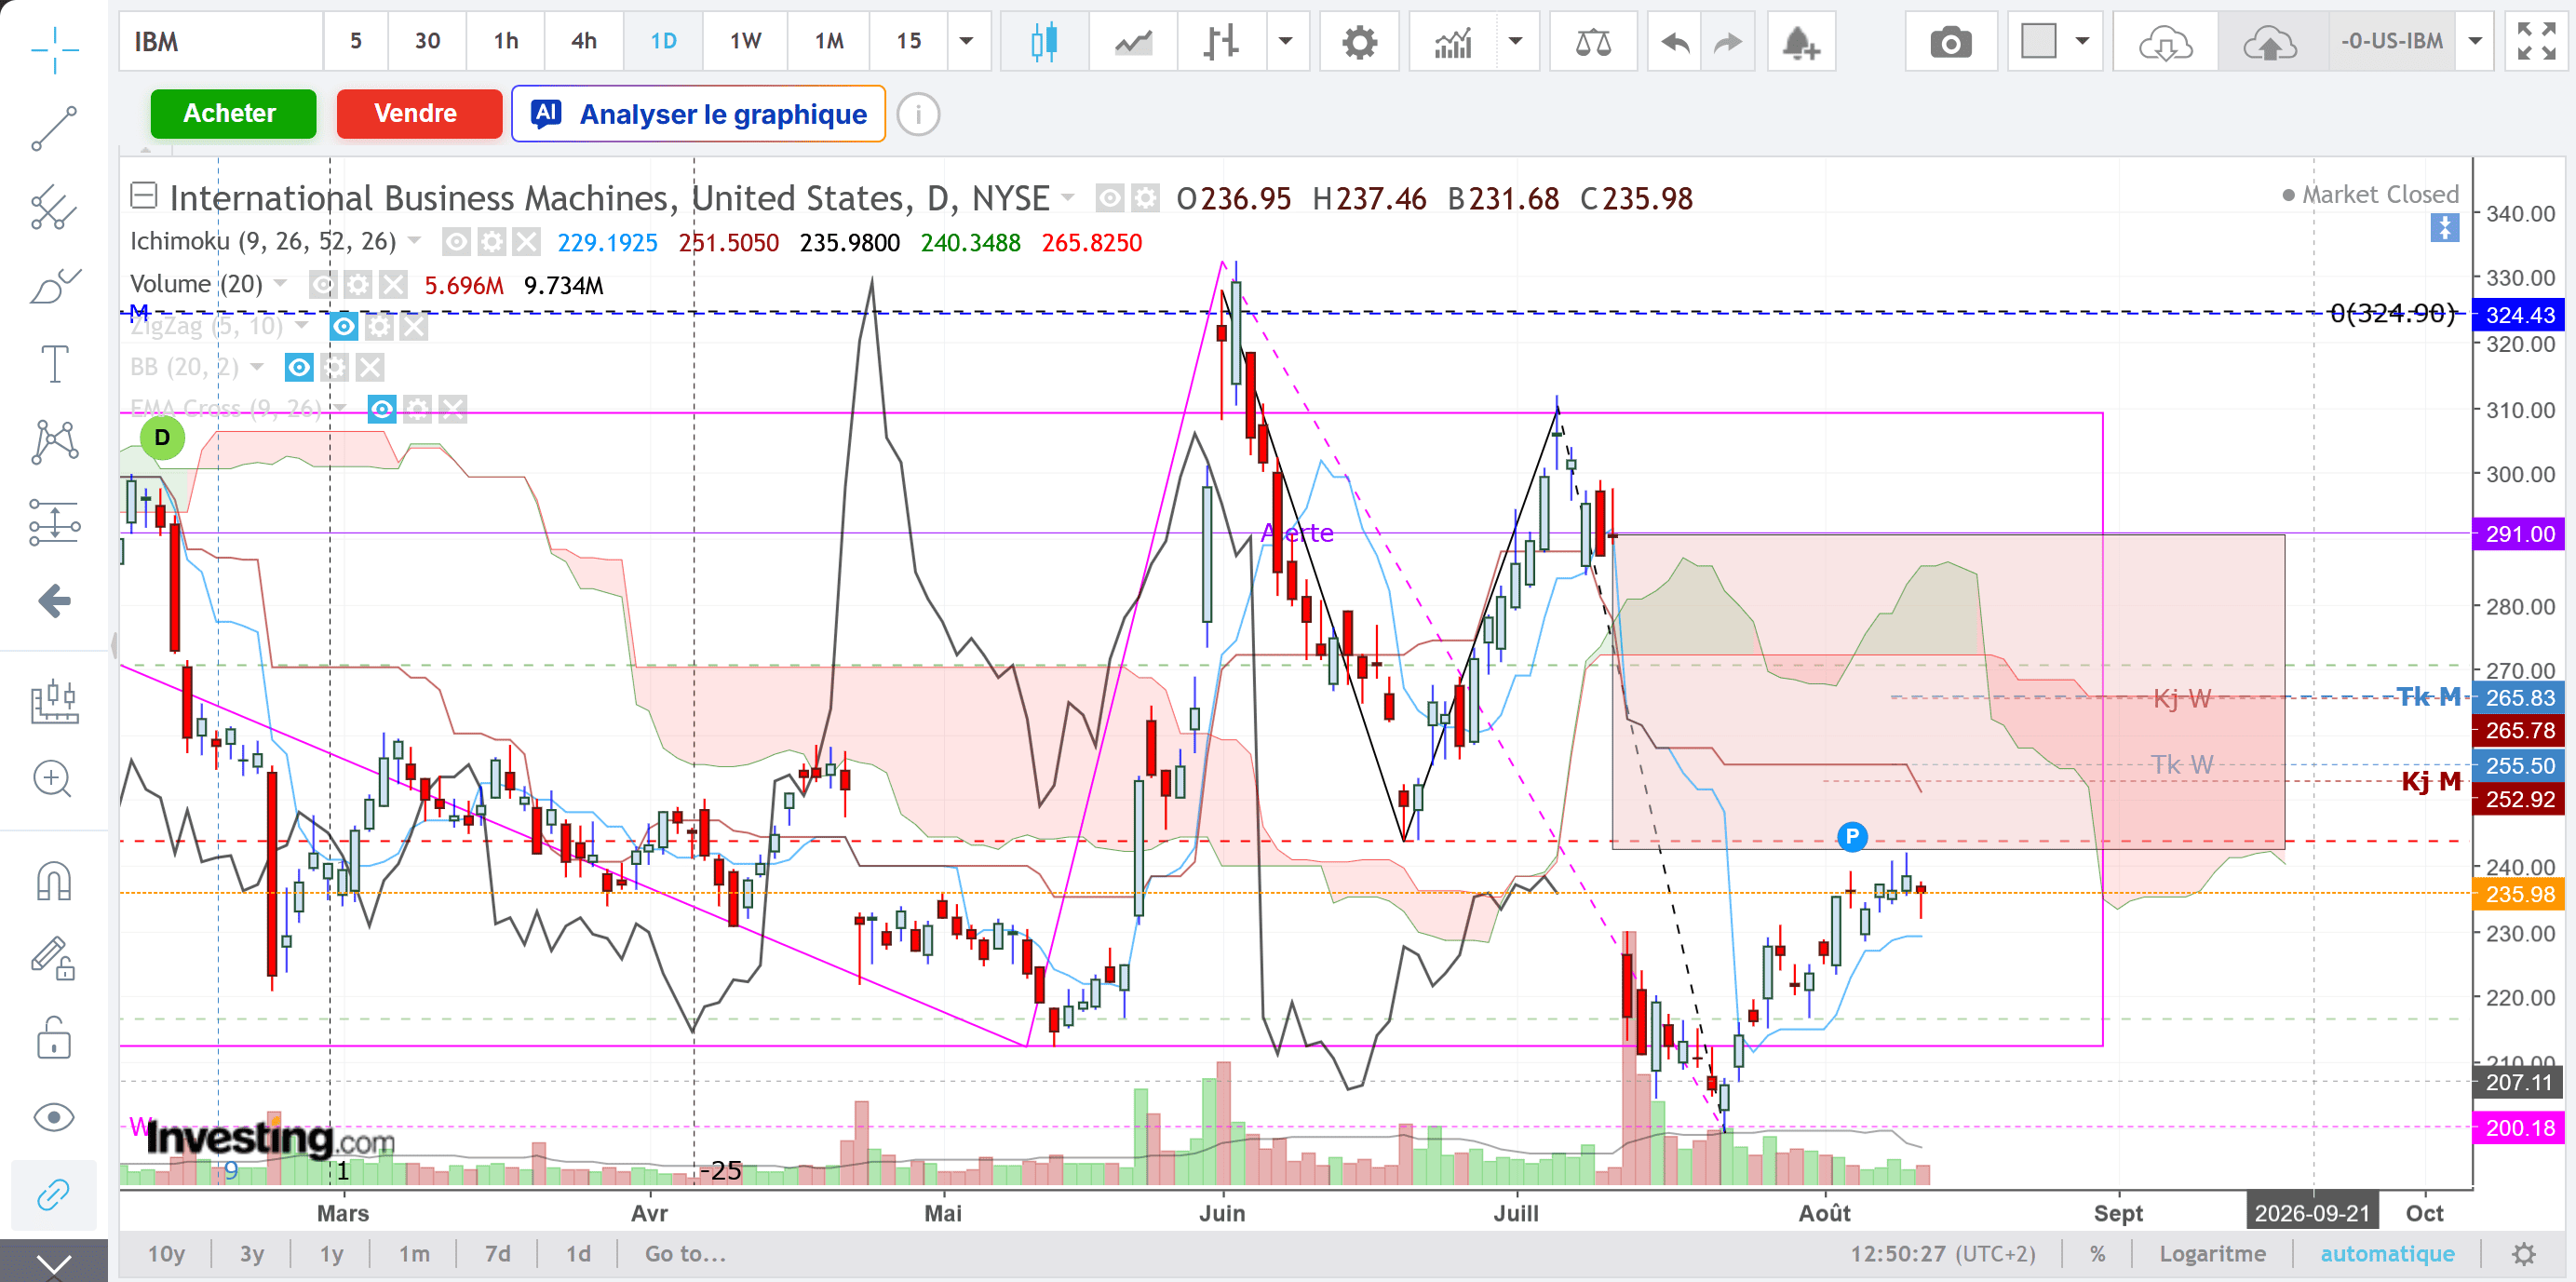This screenshot has width=2576, height=1282.
Task: Select the brush drawing tool
Action: pos(54,286)
